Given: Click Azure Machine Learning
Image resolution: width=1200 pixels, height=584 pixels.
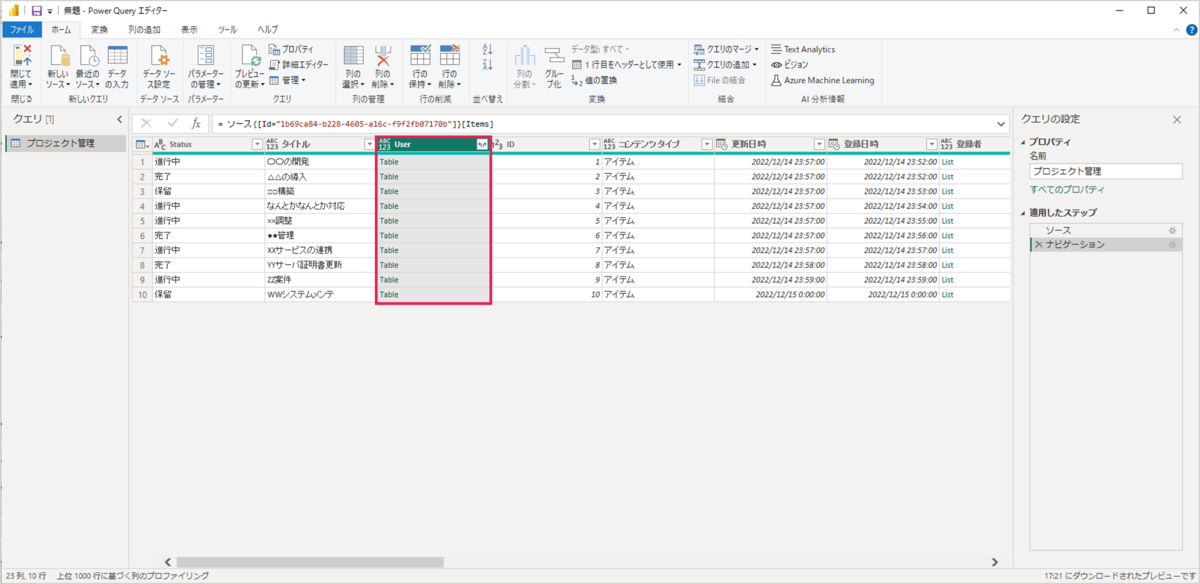Looking at the screenshot, I should pyautogui.click(x=822, y=80).
